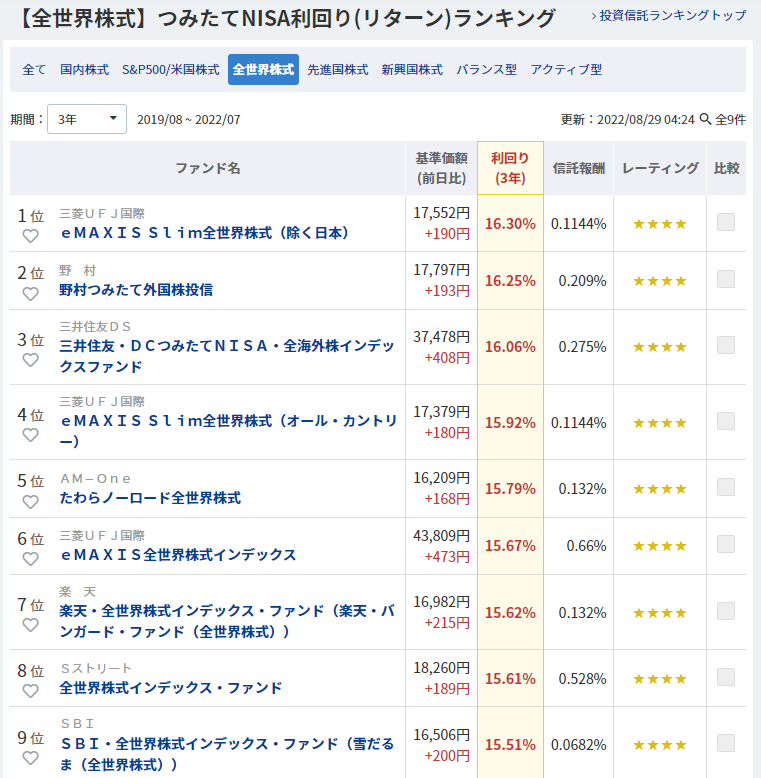Click date range 2019/08～2022/07 text
This screenshot has height=778, width=761.
pos(189,120)
